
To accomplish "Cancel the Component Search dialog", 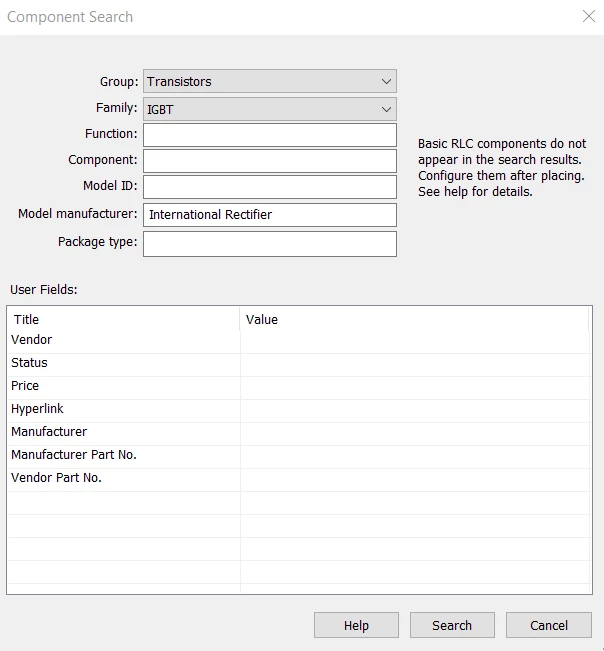I will [x=548, y=625].
